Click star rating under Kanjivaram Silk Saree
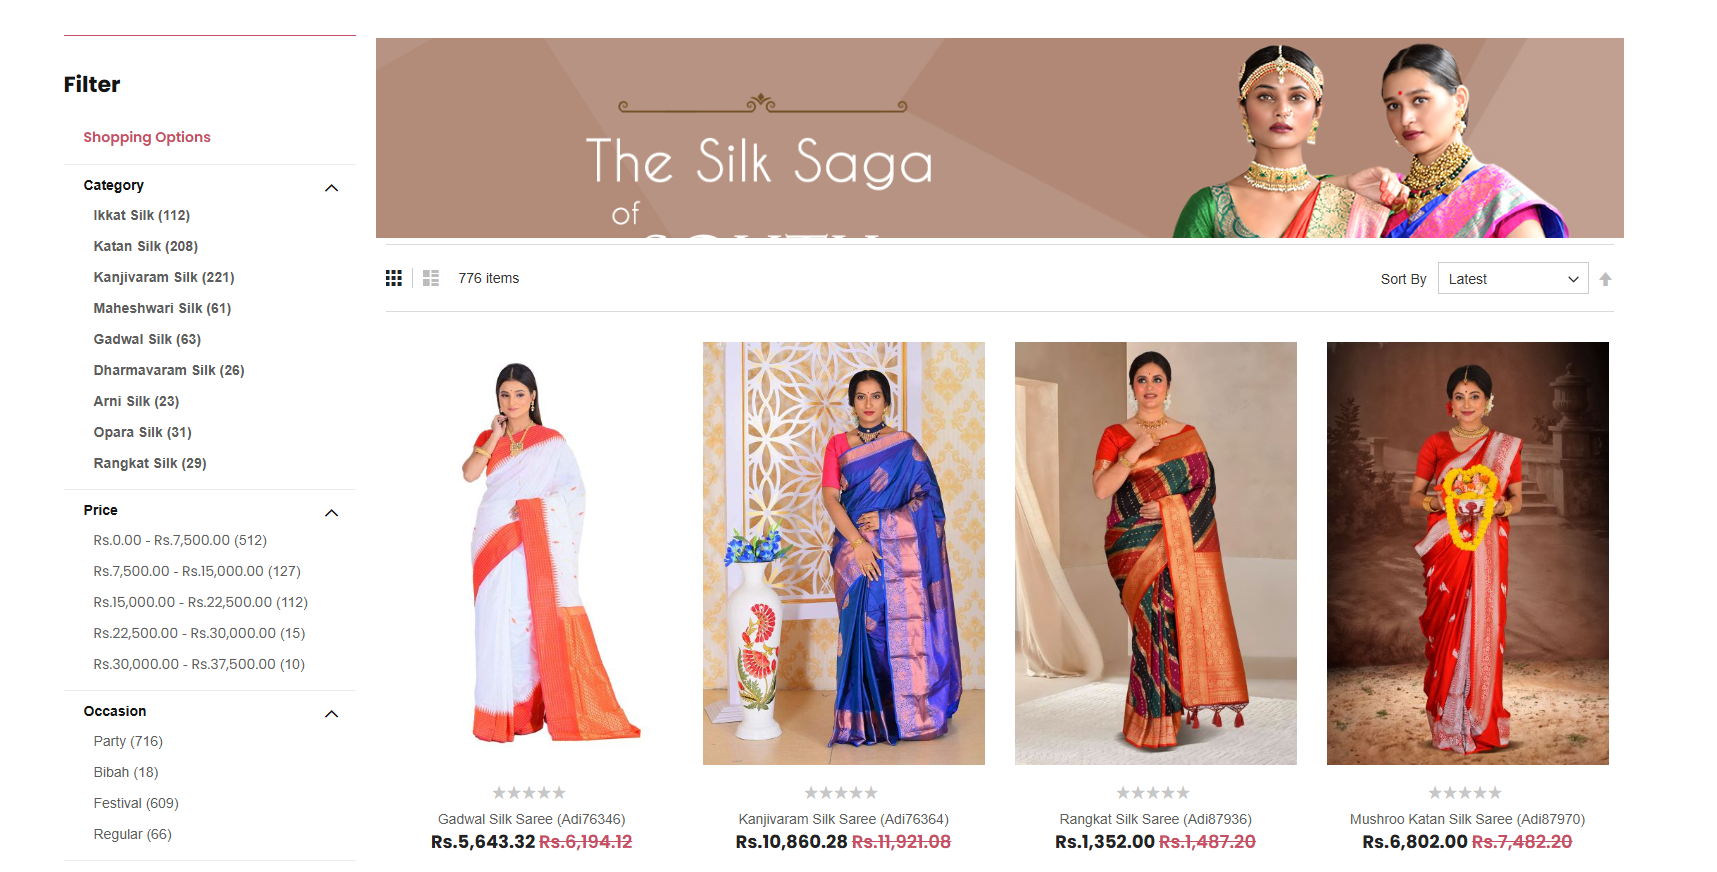 coord(842,793)
